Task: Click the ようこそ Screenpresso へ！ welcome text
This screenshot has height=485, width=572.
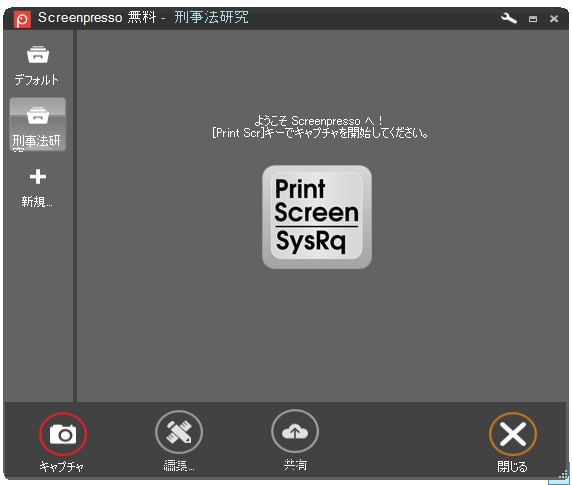Action: [x=318, y=120]
